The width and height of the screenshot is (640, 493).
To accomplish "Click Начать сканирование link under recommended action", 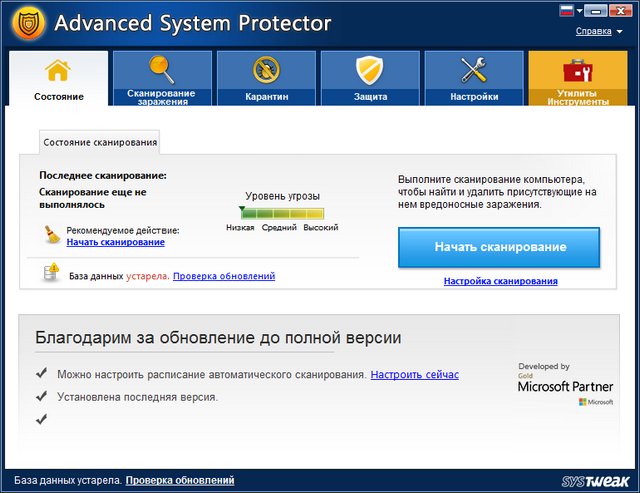I will pyautogui.click(x=116, y=242).
